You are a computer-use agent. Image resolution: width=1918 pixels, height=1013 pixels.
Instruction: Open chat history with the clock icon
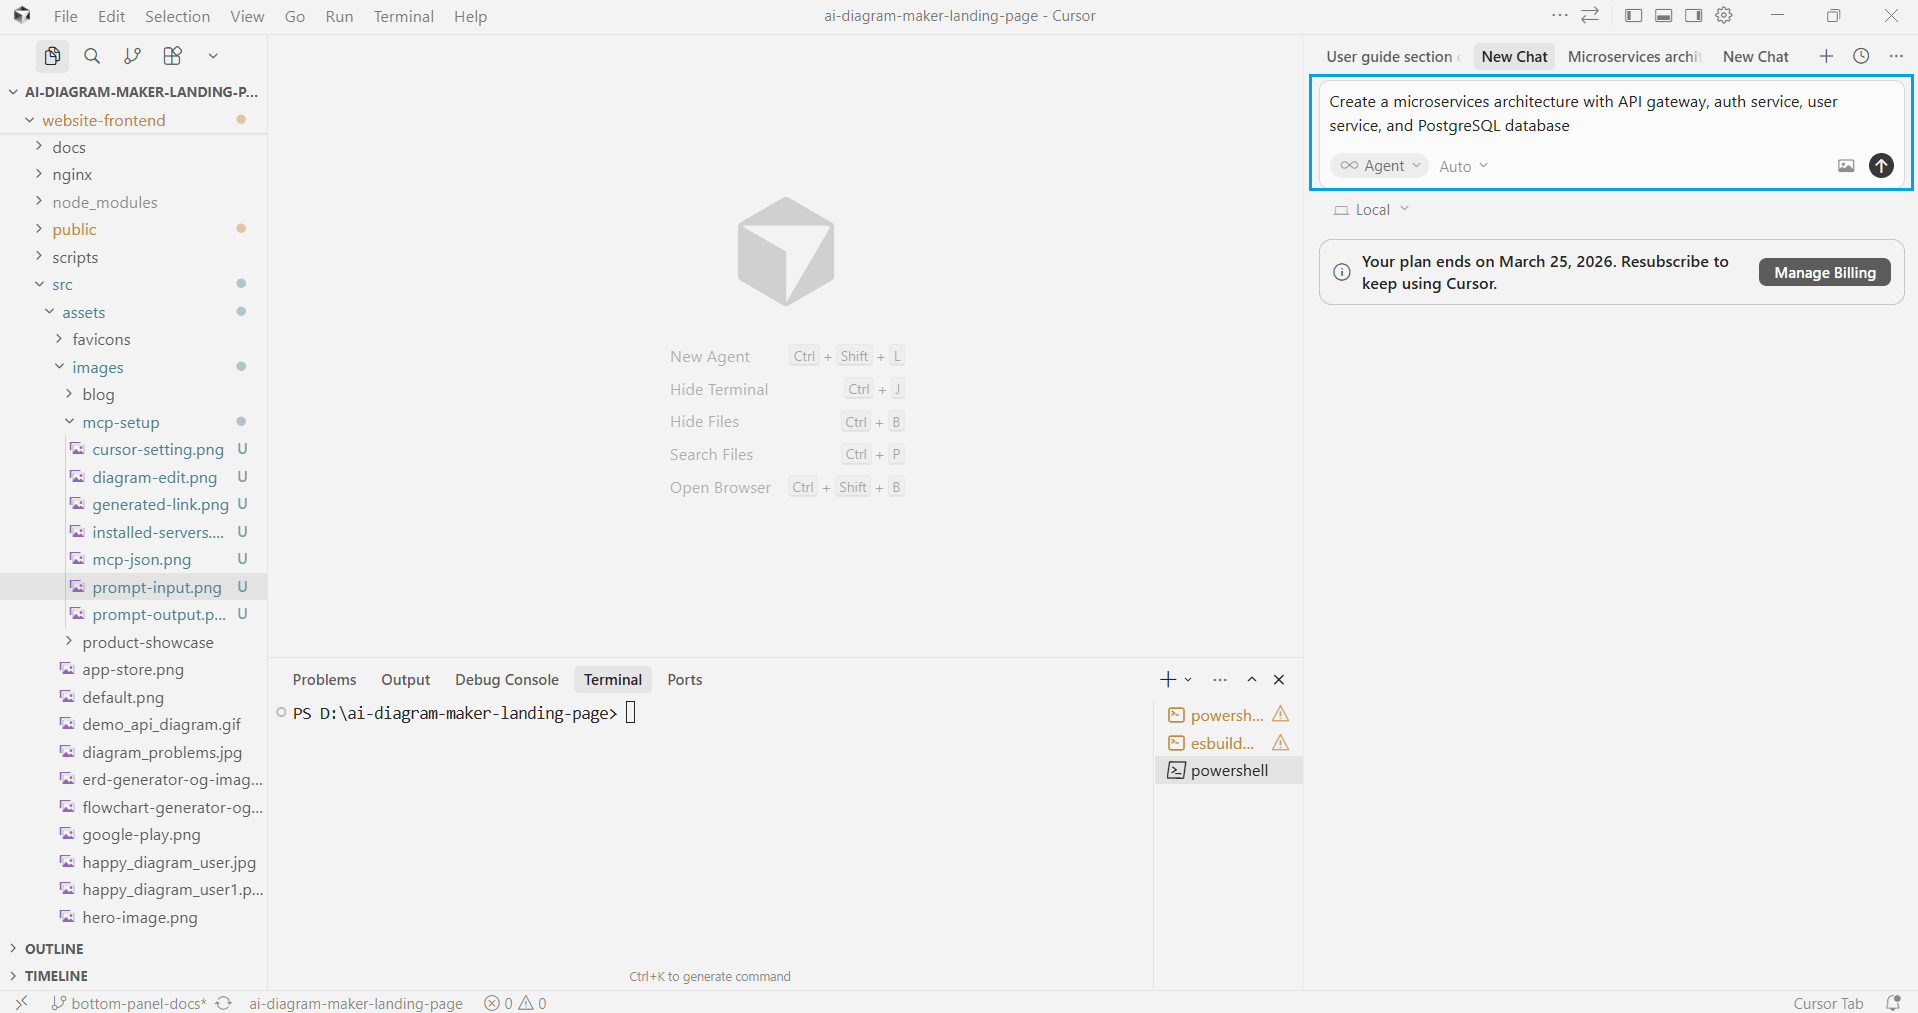1862,56
